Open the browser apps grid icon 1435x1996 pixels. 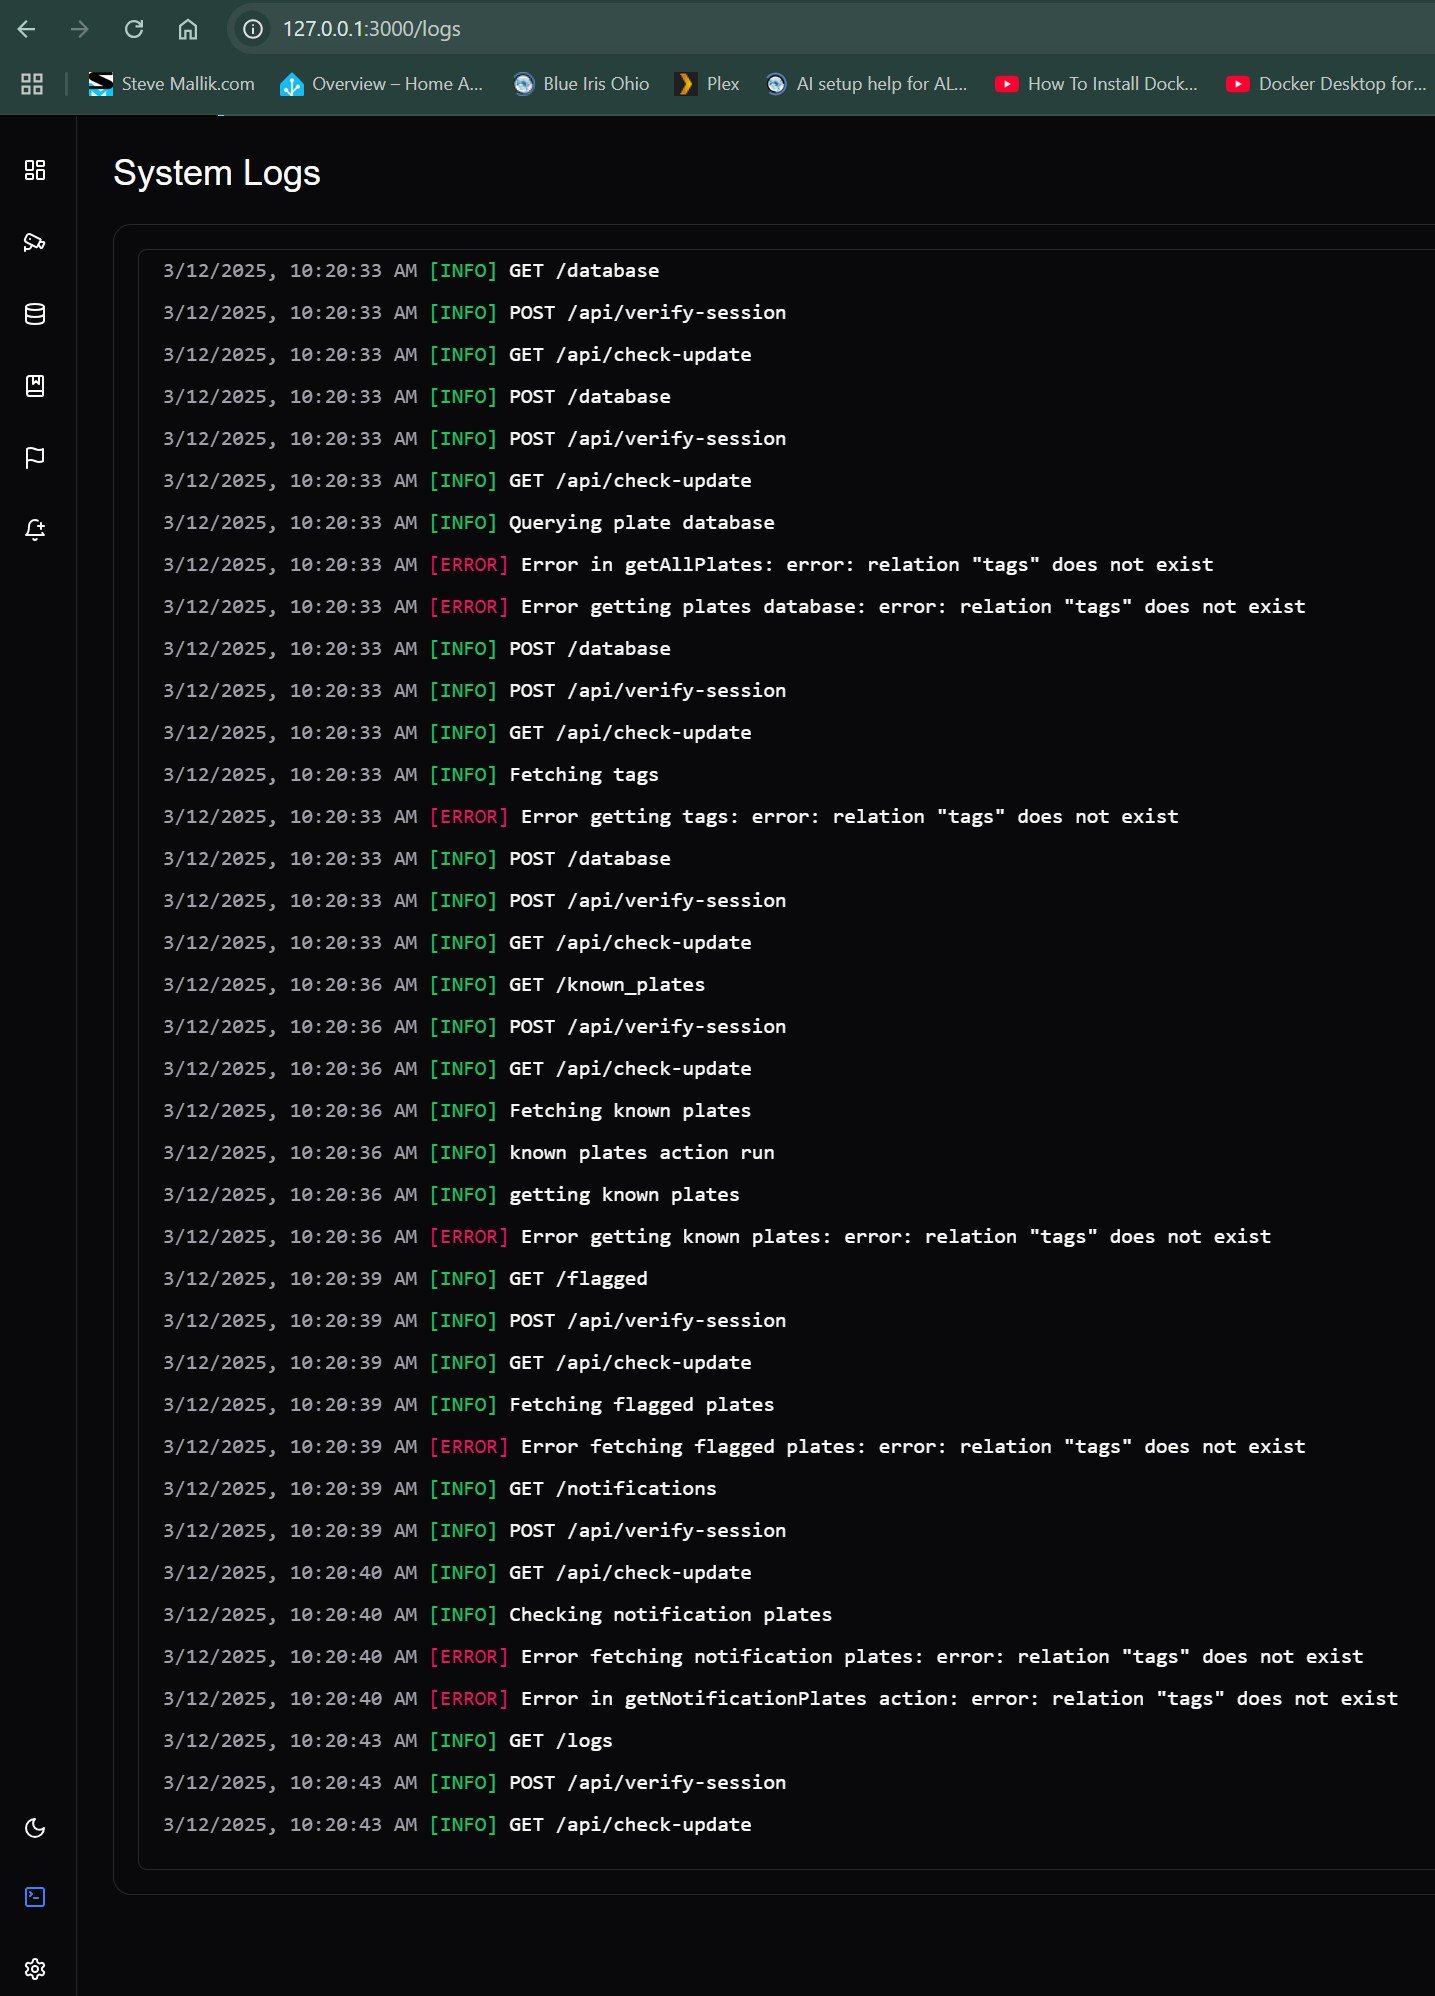point(32,84)
